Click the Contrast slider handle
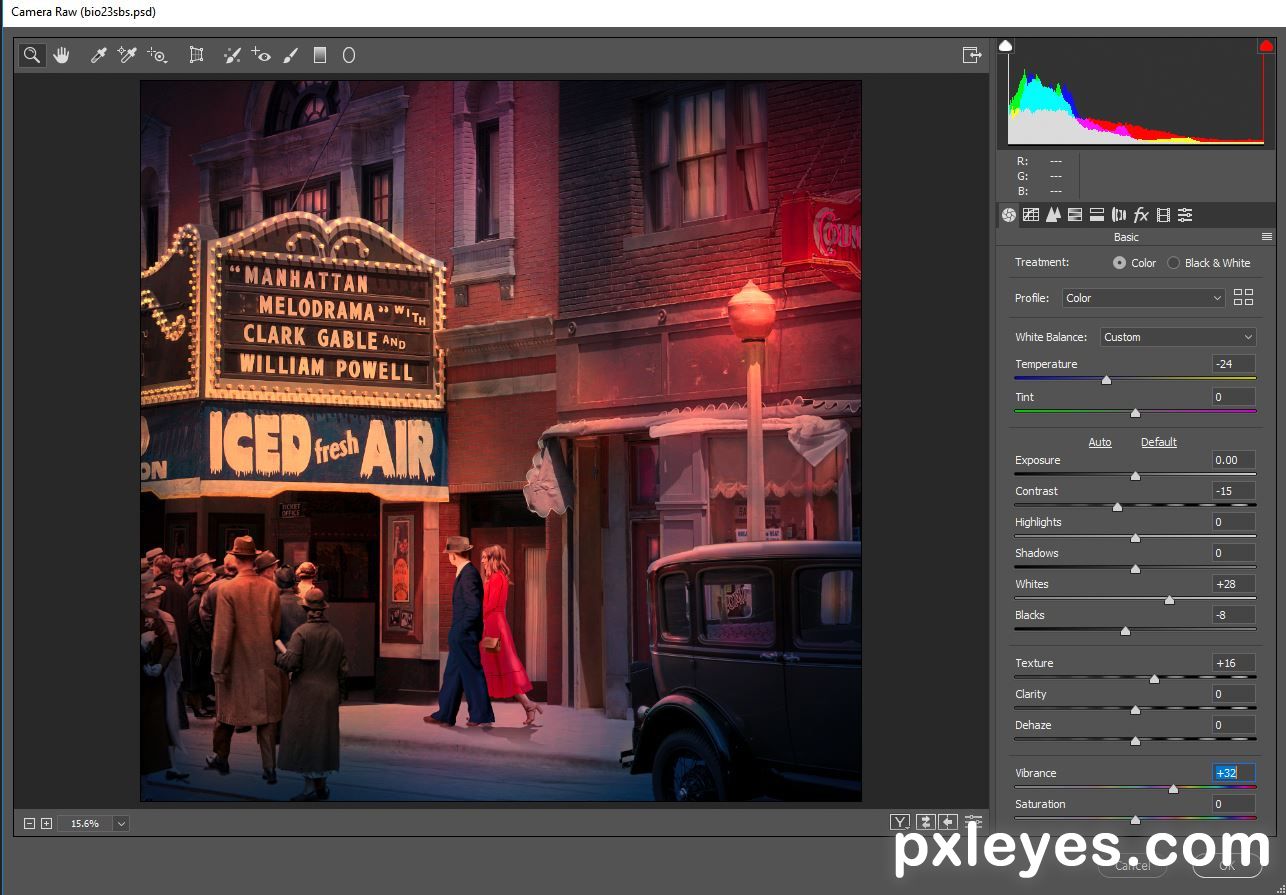Viewport: 1286px width, 895px height. pyautogui.click(x=1117, y=507)
